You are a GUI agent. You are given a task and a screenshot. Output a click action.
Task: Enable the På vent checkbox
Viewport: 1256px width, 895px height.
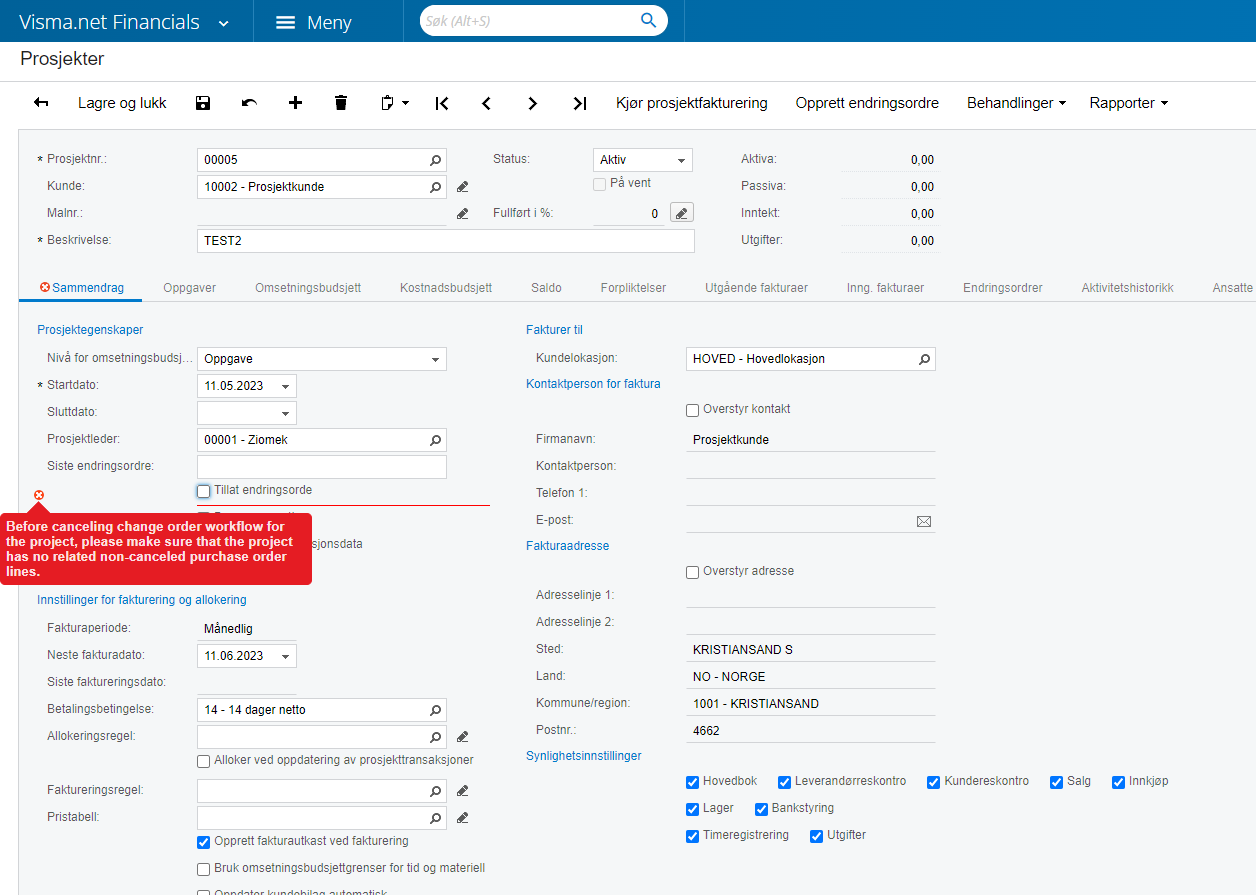[x=599, y=183]
